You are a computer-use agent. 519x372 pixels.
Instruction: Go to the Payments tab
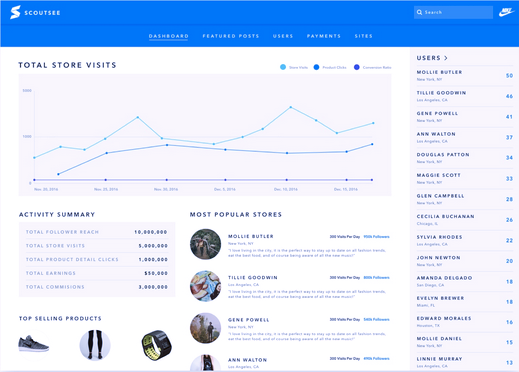(324, 36)
